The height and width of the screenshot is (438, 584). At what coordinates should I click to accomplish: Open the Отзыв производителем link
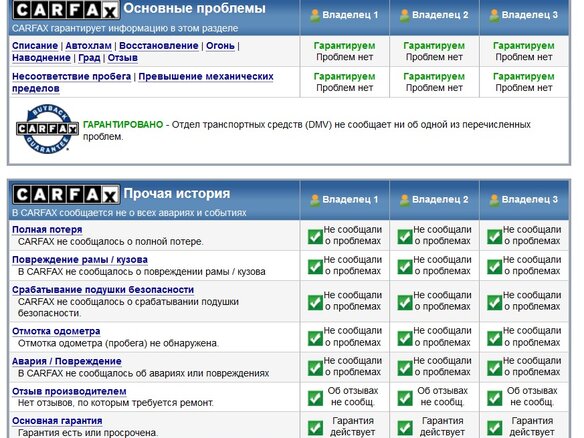click(69, 391)
